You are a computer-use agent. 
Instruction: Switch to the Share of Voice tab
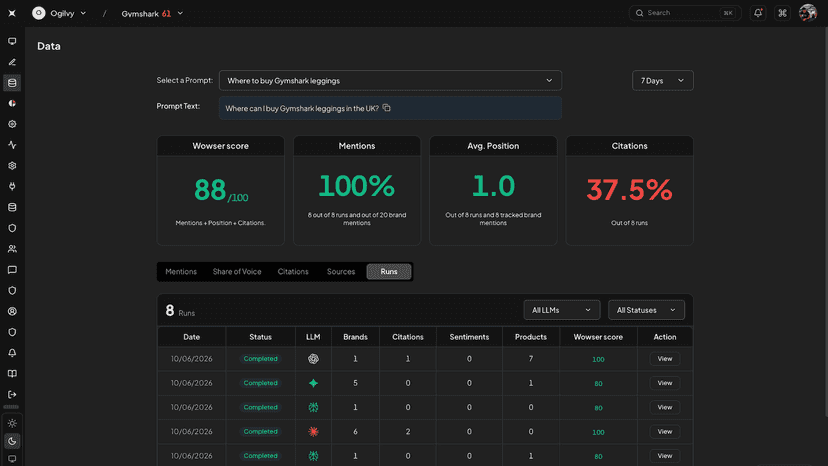tap(237, 272)
